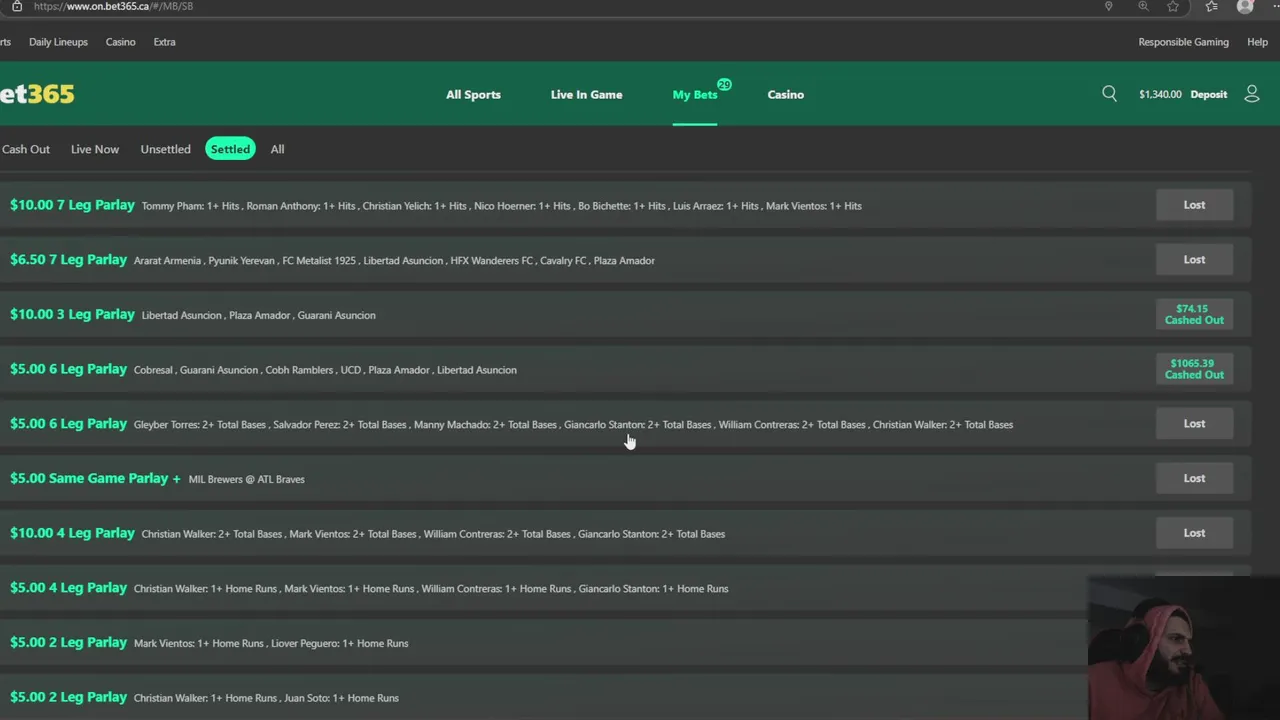Click Lost badge on $10.00 4 Leg Parlay
The width and height of the screenshot is (1280, 720).
(1194, 533)
